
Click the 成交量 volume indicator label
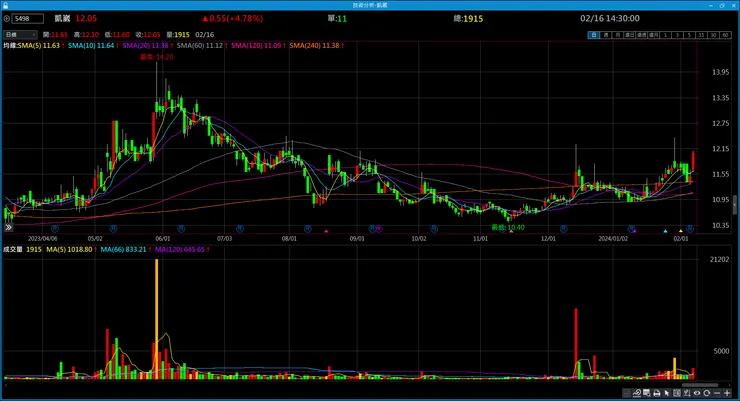click(x=13, y=250)
